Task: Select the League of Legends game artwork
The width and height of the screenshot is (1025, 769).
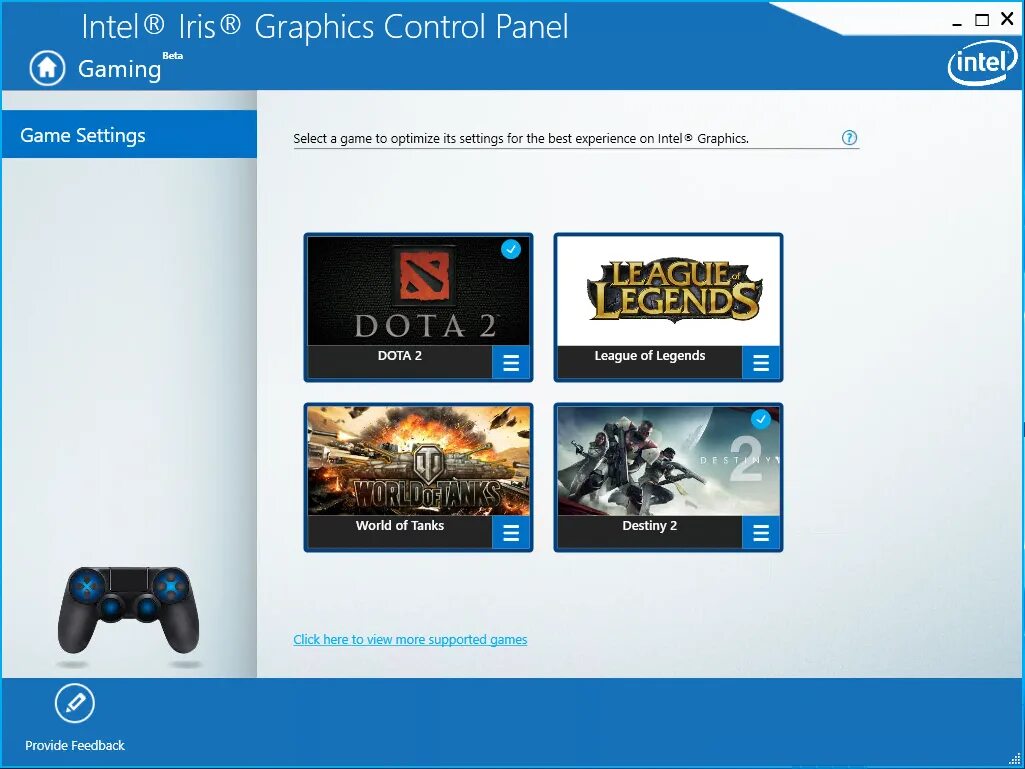Action: click(x=668, y=291)
